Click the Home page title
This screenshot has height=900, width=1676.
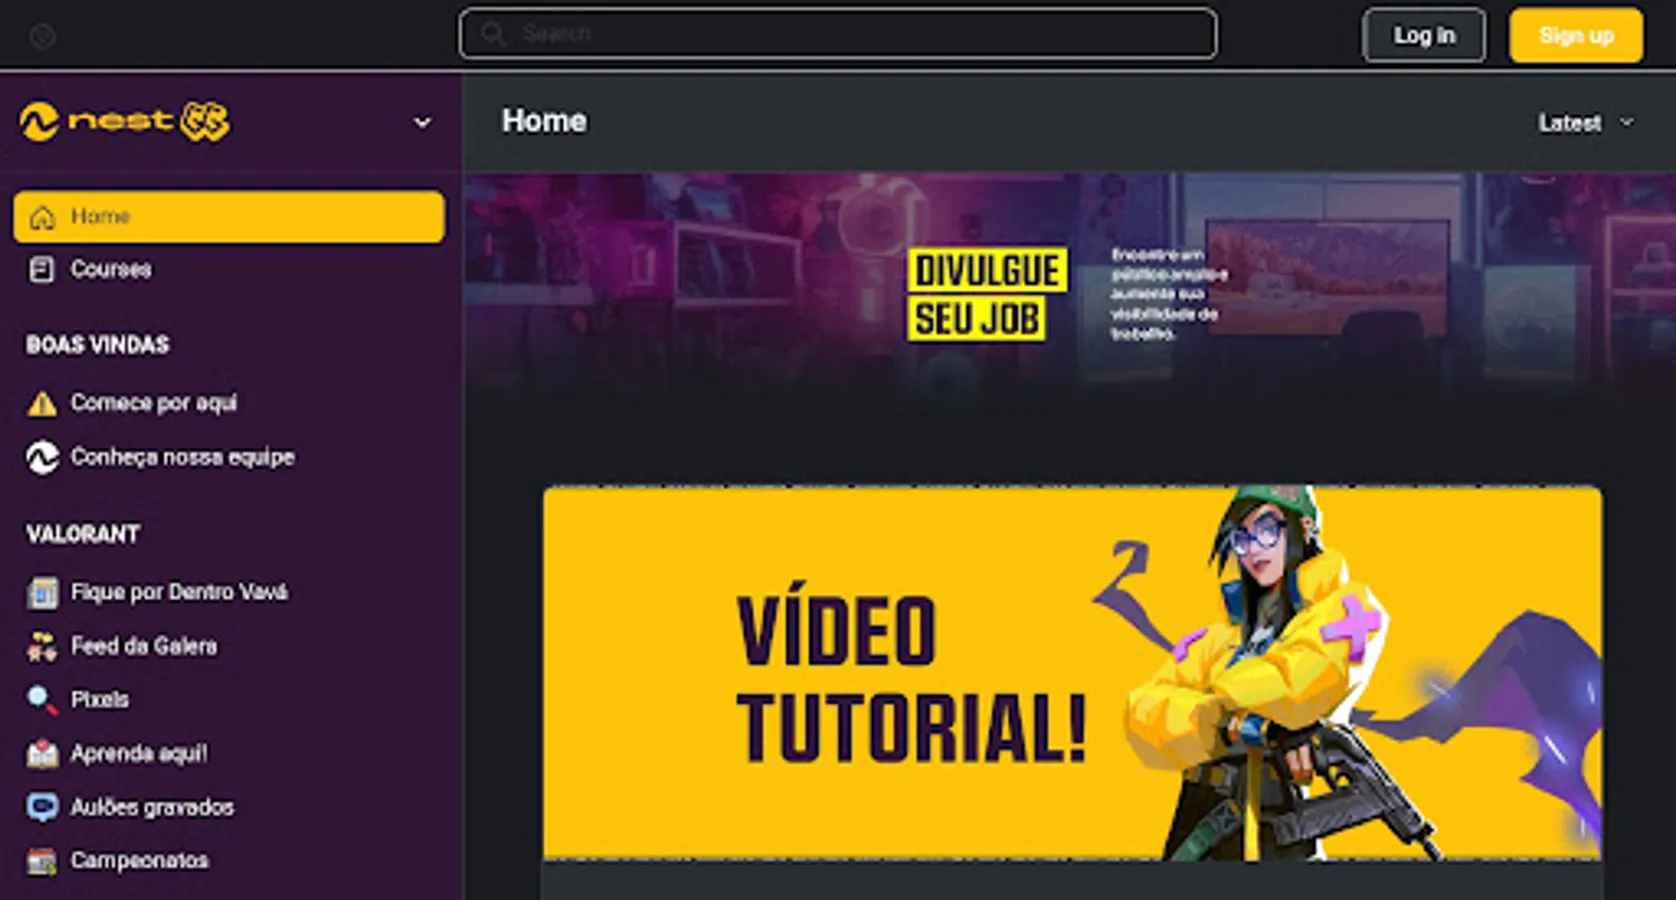coord(544,121)
